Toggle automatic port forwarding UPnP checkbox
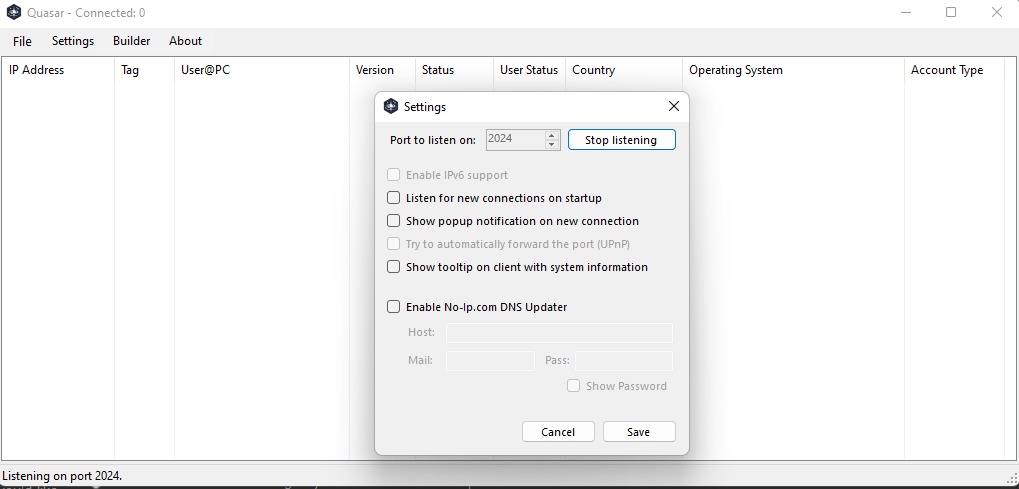Image resolution: width=1019 pixels, height=489 pixels. [x=393, y=244]
